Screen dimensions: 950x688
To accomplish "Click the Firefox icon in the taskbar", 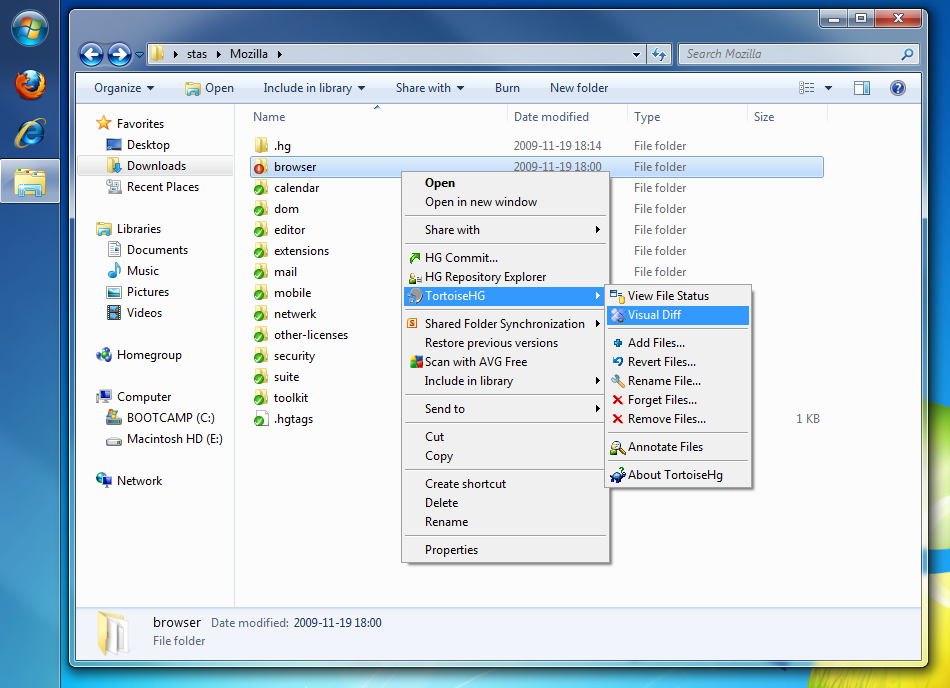I will coord(30,84).
